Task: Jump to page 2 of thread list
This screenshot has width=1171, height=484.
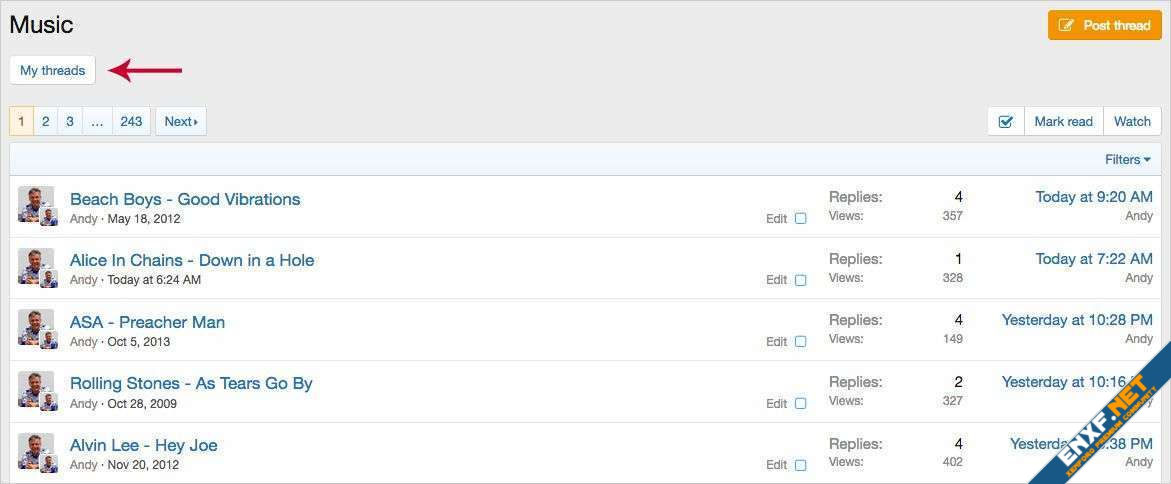Action: [x=45, y=122]
